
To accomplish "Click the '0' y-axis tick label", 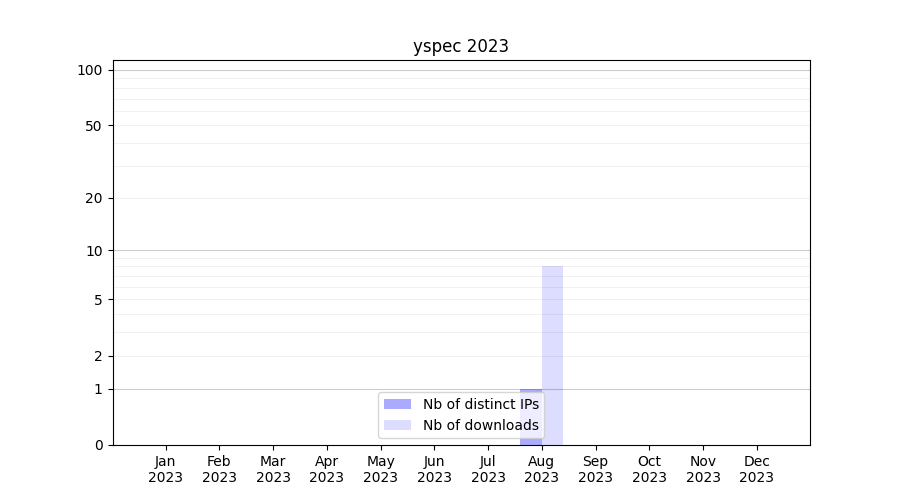I will (x=98, y=445).
